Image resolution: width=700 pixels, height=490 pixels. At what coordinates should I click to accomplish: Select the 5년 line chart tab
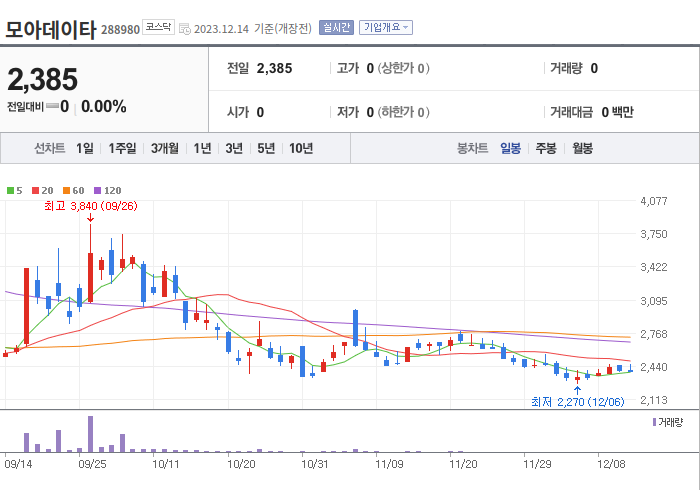tap(266, 148)
